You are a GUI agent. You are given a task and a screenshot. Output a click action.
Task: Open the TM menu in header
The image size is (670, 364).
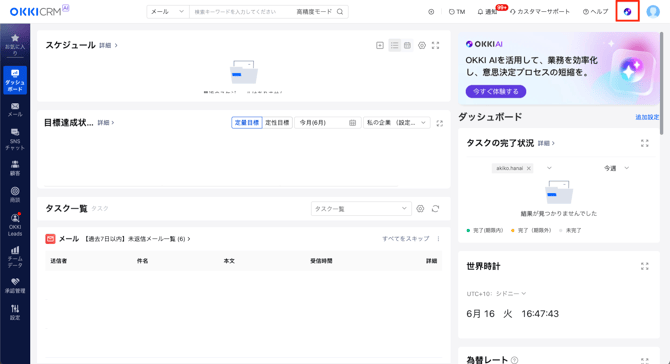coord(457,12)
